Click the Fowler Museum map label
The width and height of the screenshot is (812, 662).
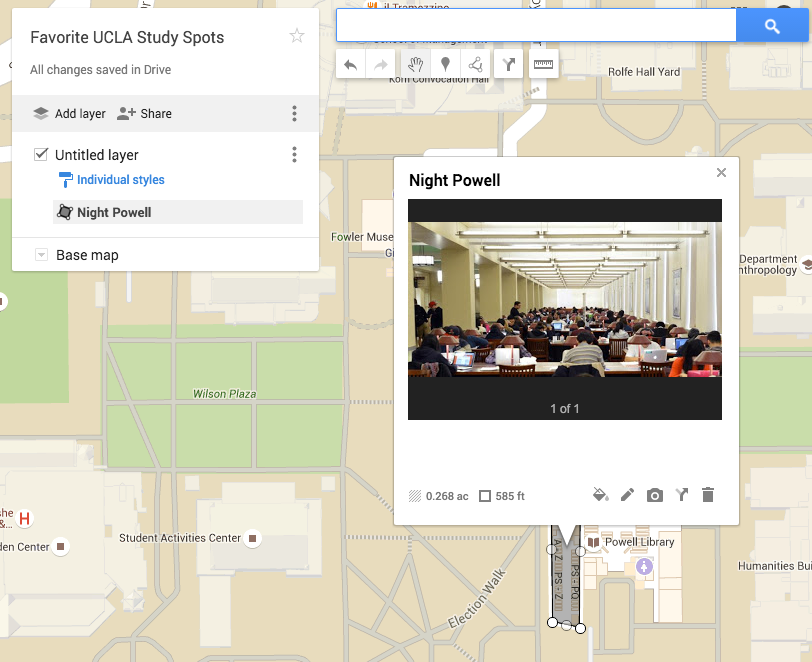(362, 237)
